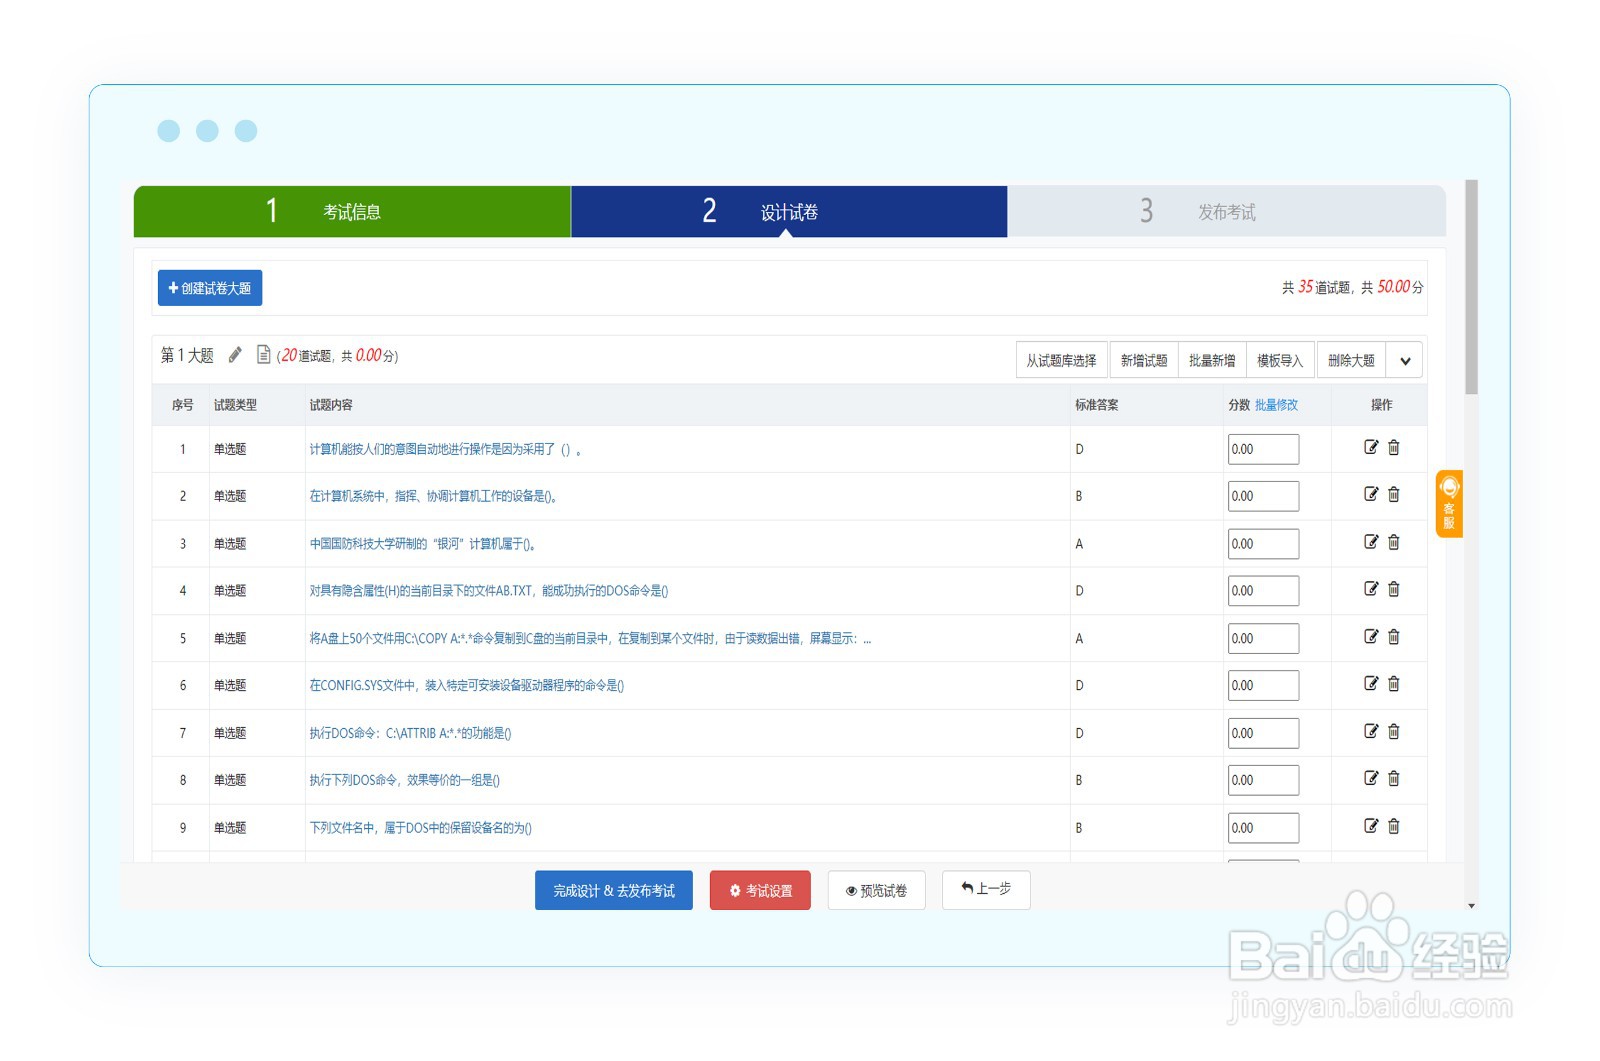
Task: Delete question 9 with trash icon
Action: pos(1393,826)
